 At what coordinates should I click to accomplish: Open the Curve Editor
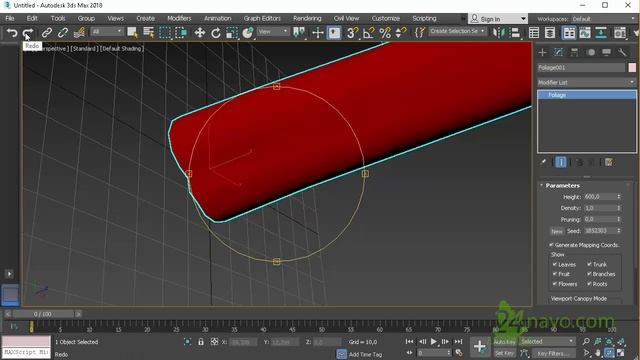(x=584, y=33)
